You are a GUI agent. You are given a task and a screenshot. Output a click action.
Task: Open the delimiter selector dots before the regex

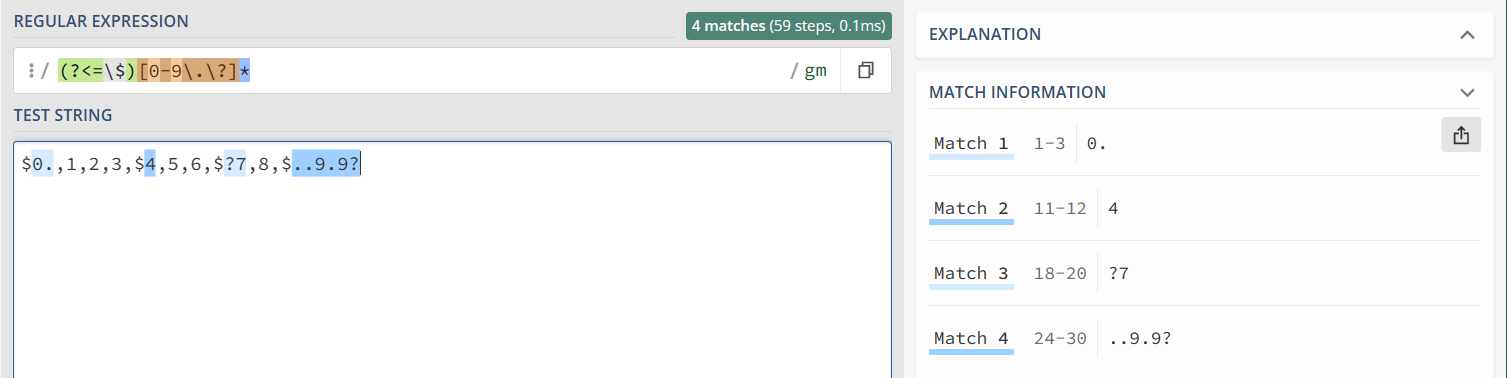click(31, 71)
